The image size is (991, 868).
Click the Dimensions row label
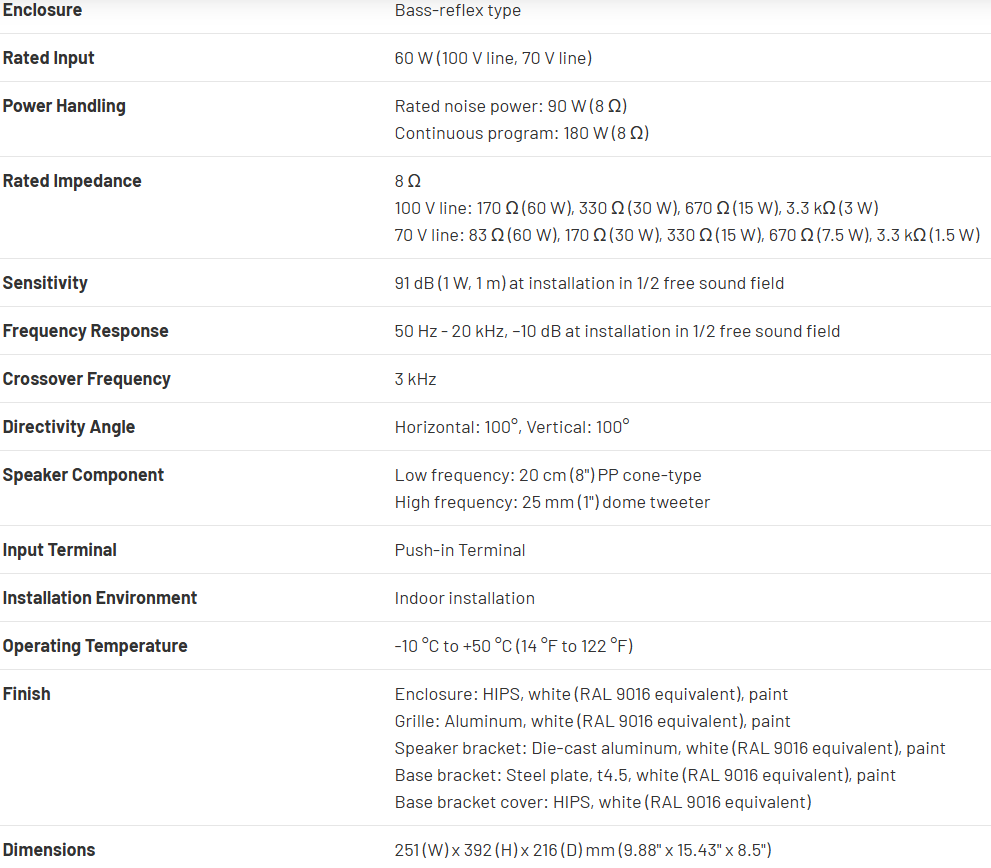coord(49,850)
